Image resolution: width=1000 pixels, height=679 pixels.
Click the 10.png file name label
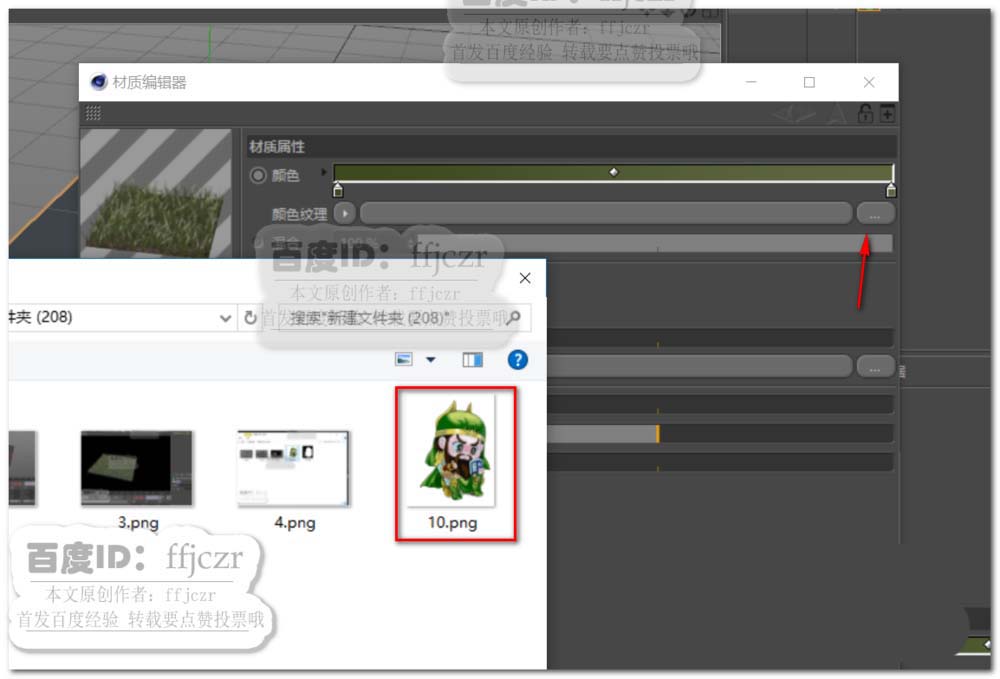452,523
